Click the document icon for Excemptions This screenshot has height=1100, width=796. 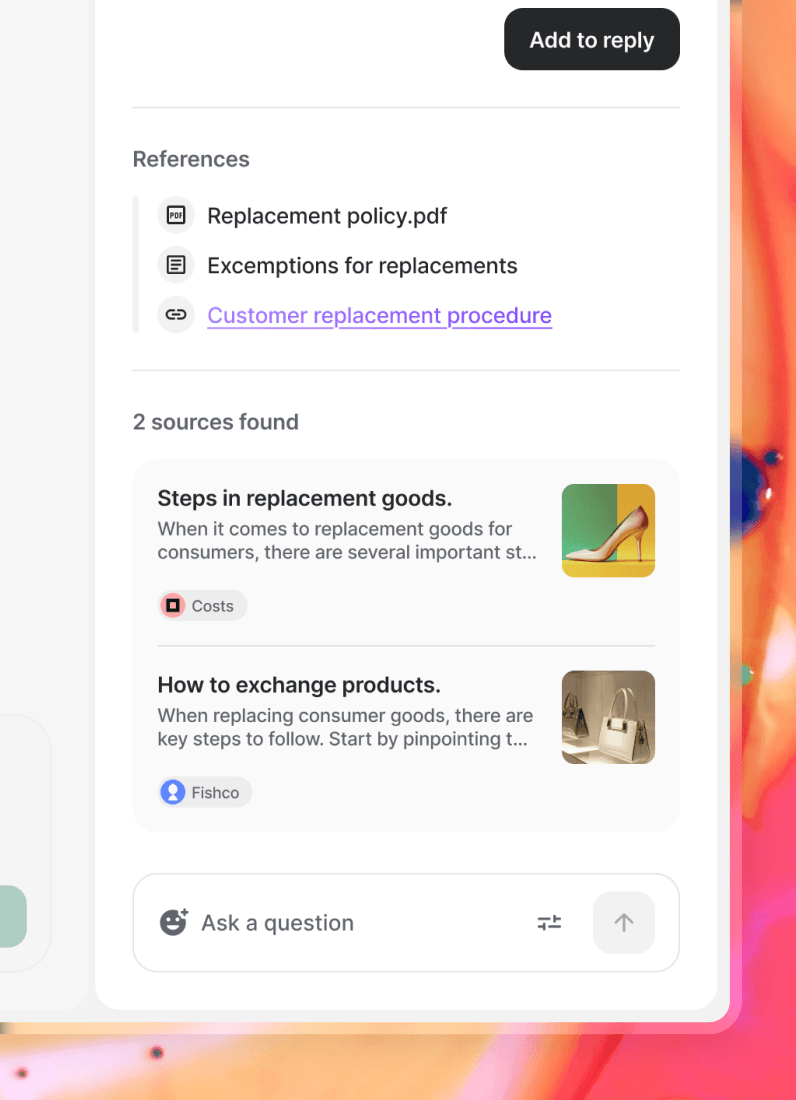tap(176, 265)
